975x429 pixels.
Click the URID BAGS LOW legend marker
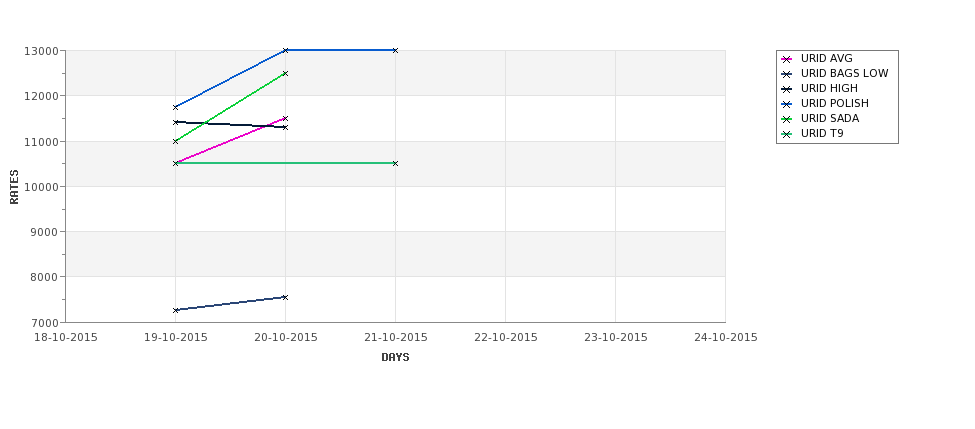pos(787,74)
